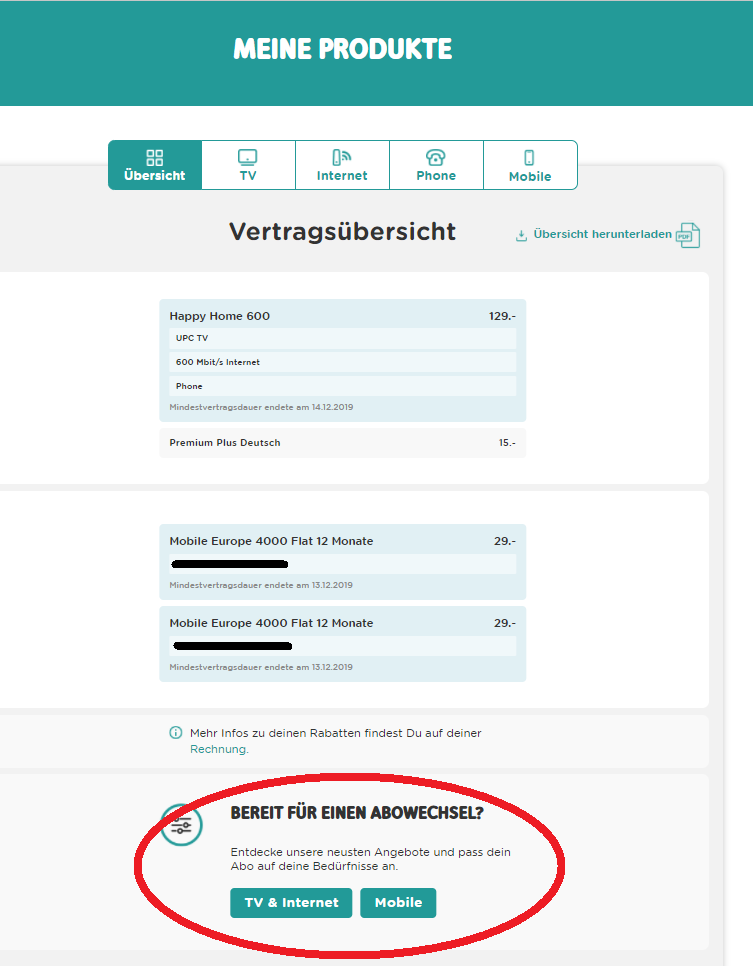
Task: Click the second Mobile Europe 4000 Flat title
Action: [271, 623]
